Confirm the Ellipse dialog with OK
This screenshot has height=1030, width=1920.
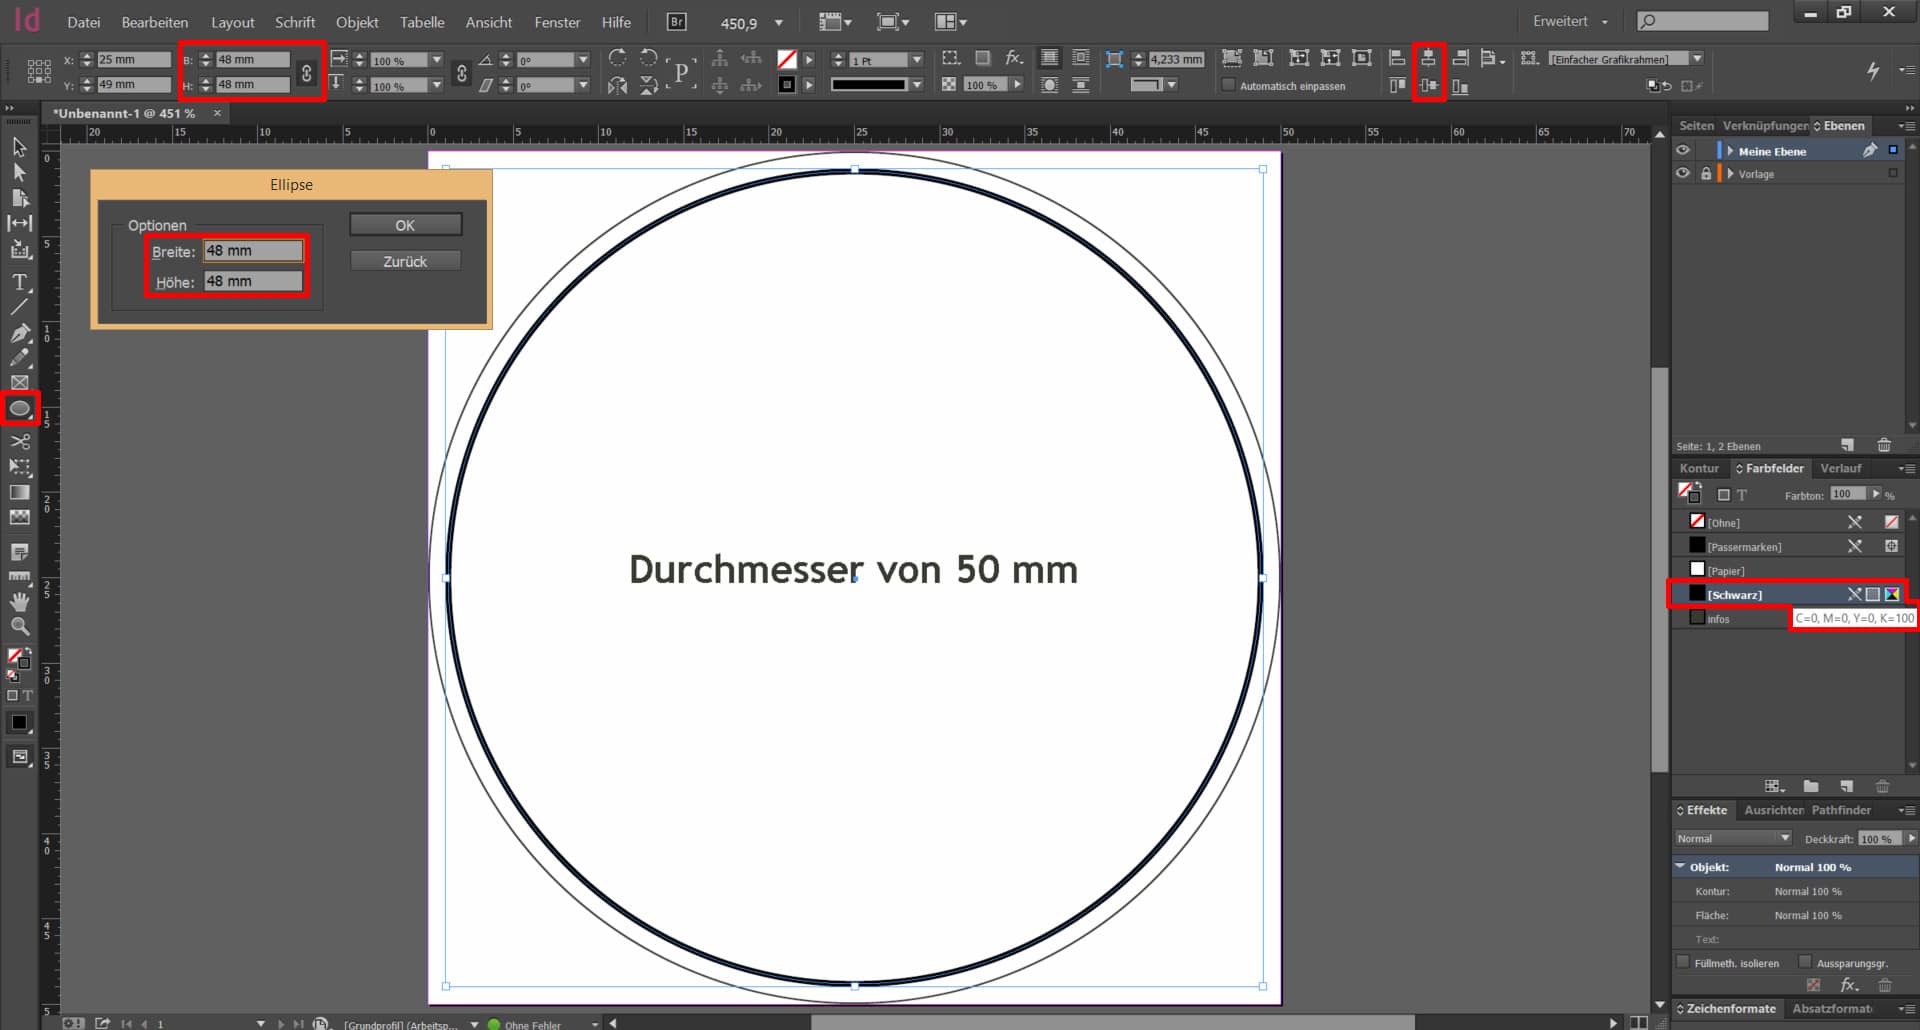tap(404, 224)
